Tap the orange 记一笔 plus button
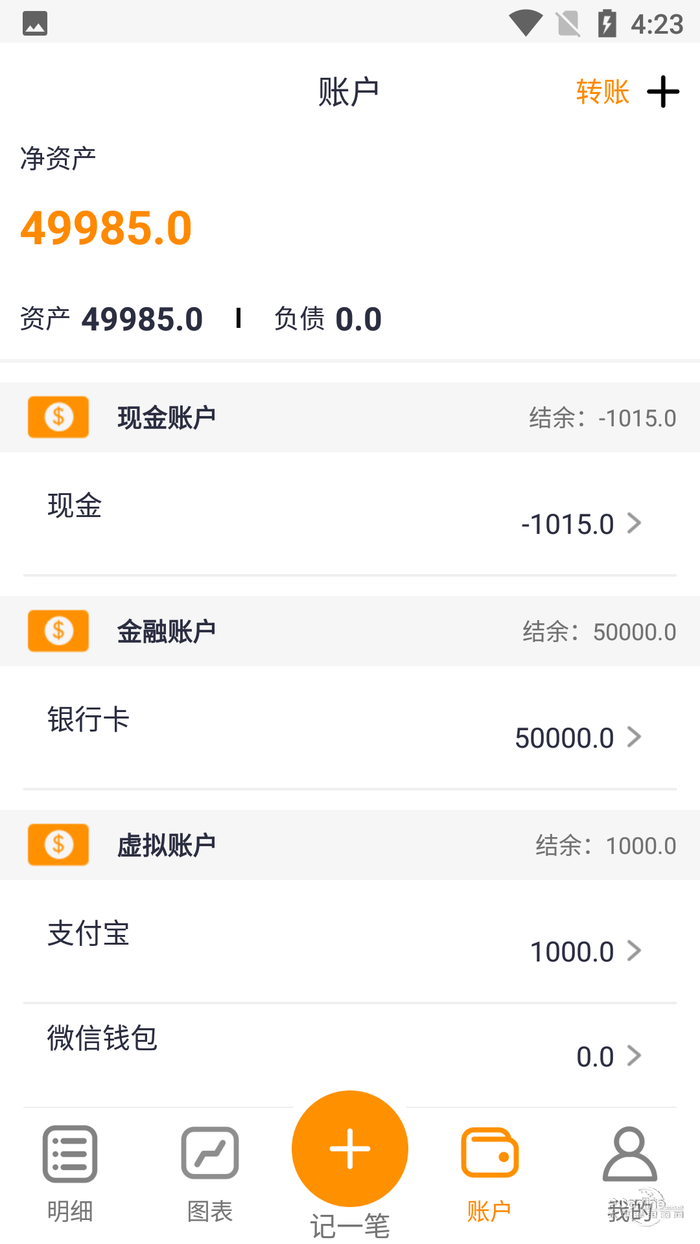Image resolution: width=700 pixels, height=1244 pixels. [350, 1149]
